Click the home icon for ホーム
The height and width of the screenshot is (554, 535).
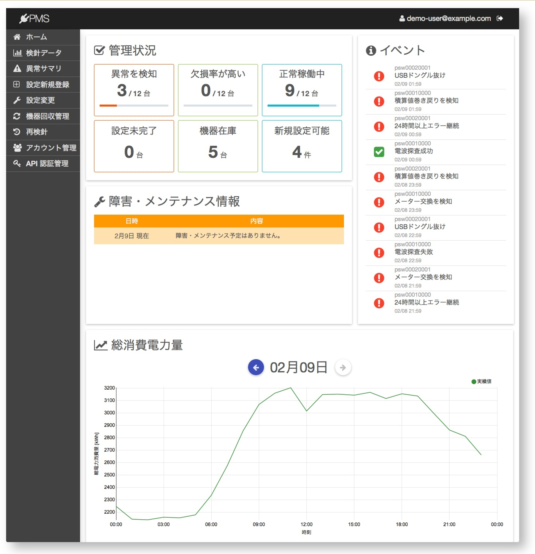[17, 37]
